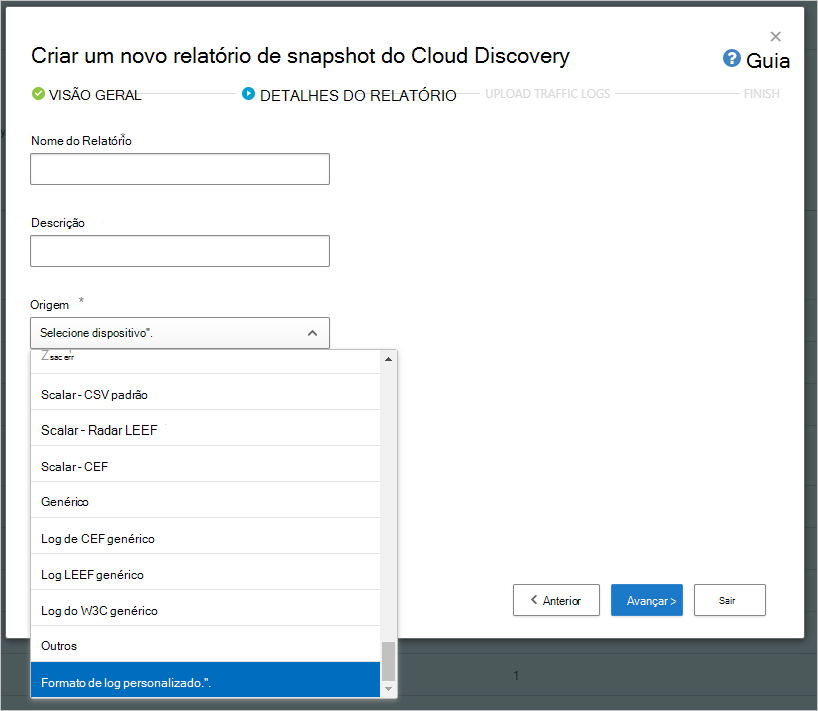Click the Anterior button
Screen dimensions: 818x711
point(556,600)
